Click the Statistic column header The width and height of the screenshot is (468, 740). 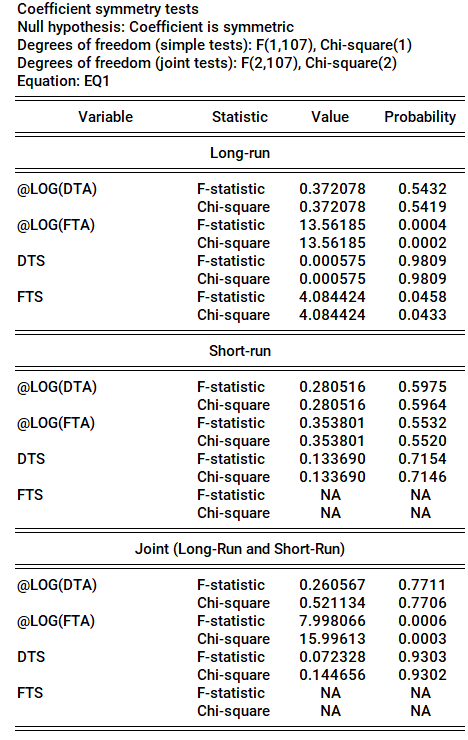tap(240, 117)
